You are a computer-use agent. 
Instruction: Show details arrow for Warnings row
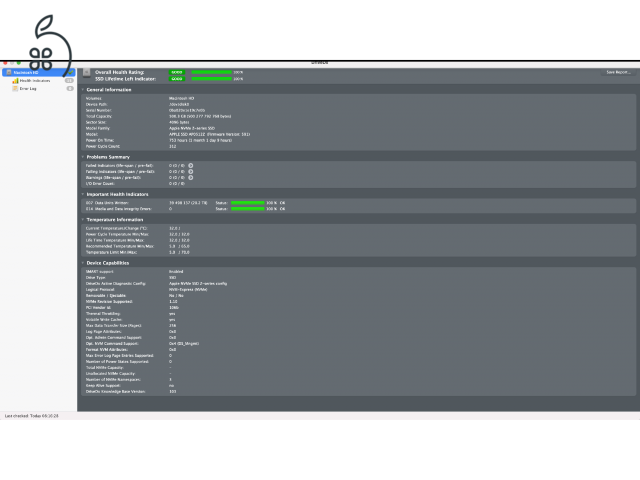(191, 178)
